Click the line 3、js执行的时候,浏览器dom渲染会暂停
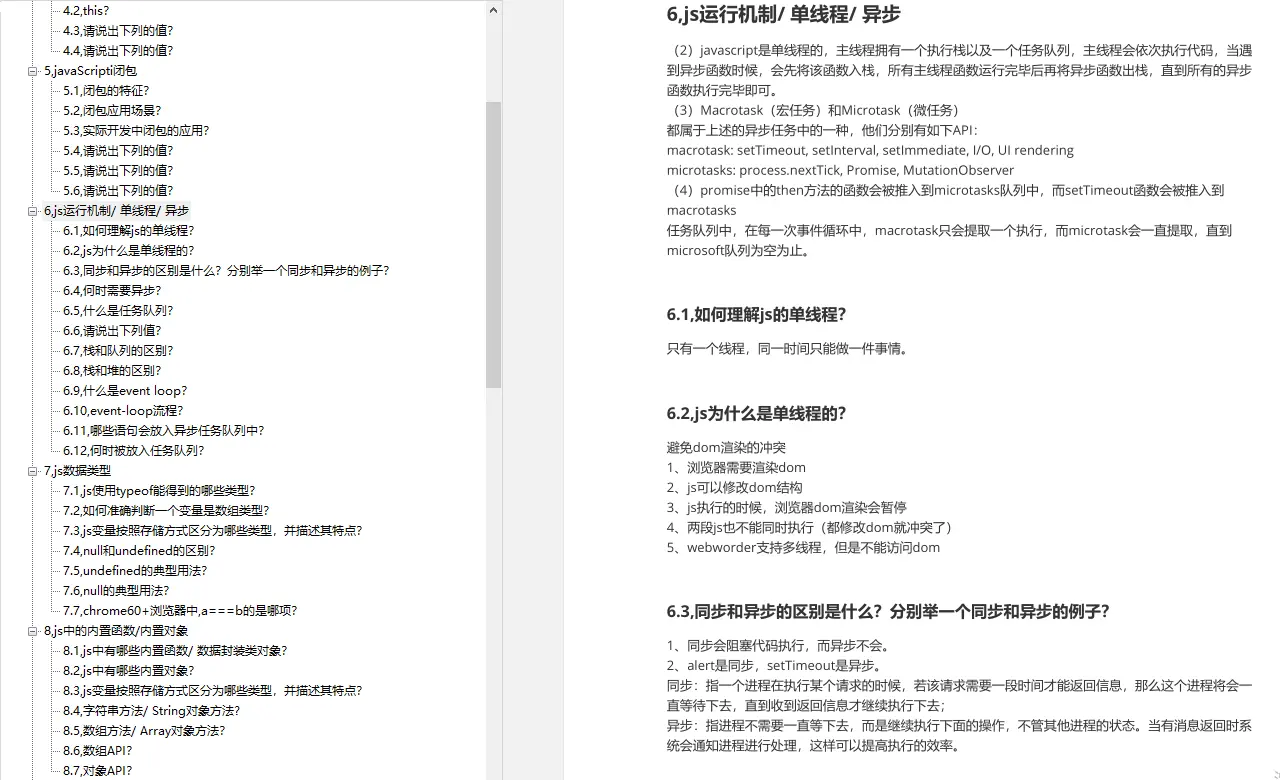The width and height of the screenshot is (1280, 780). 787,507
